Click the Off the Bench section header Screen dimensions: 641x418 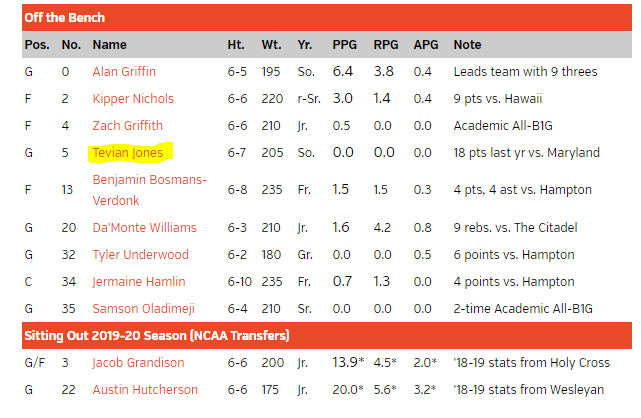pyautogui.click(x=64, y=17)
